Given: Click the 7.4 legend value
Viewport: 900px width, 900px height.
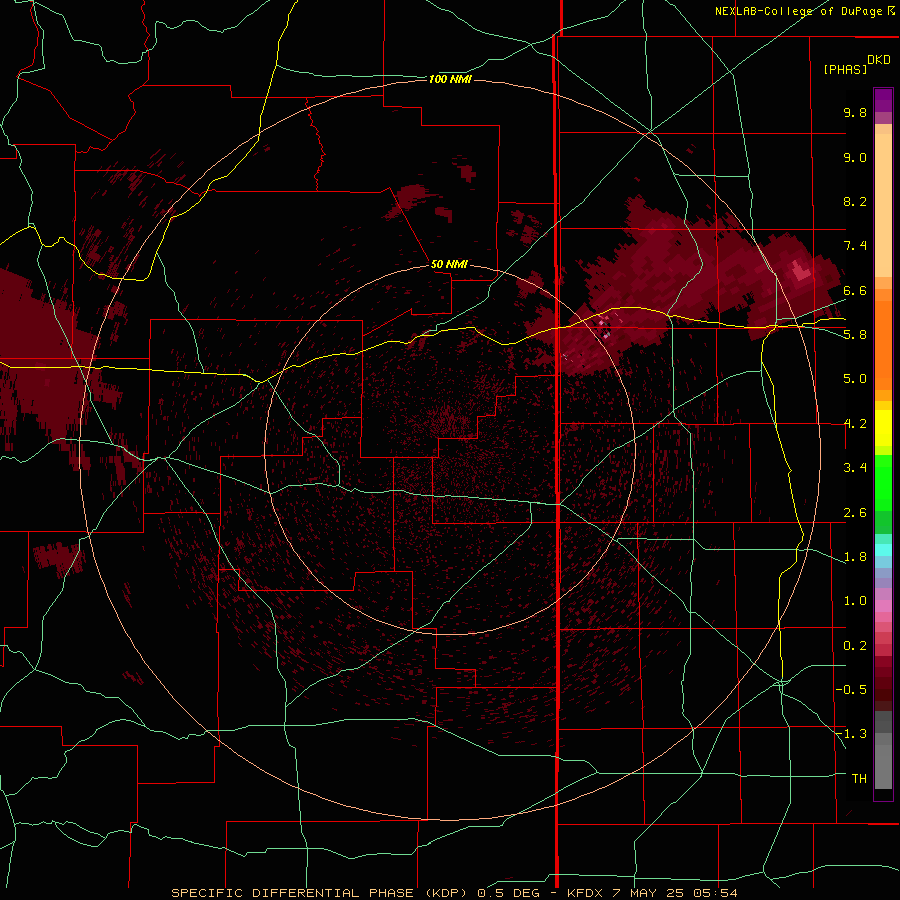Looking at the screenshot, I should pos(855,246).
